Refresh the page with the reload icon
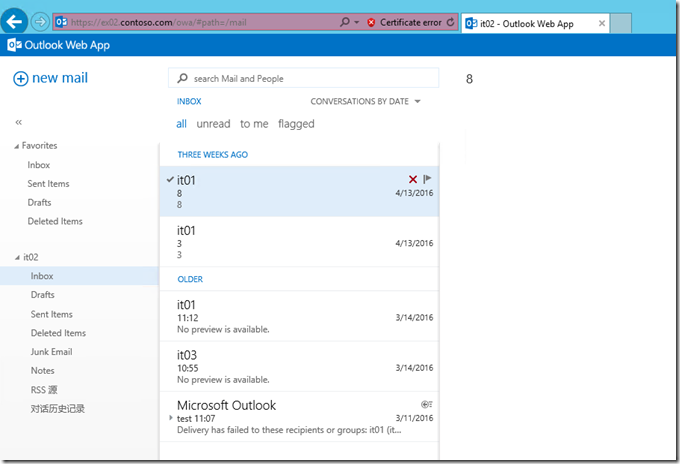This screenshot has width=680, height=464. pos(451,22)
